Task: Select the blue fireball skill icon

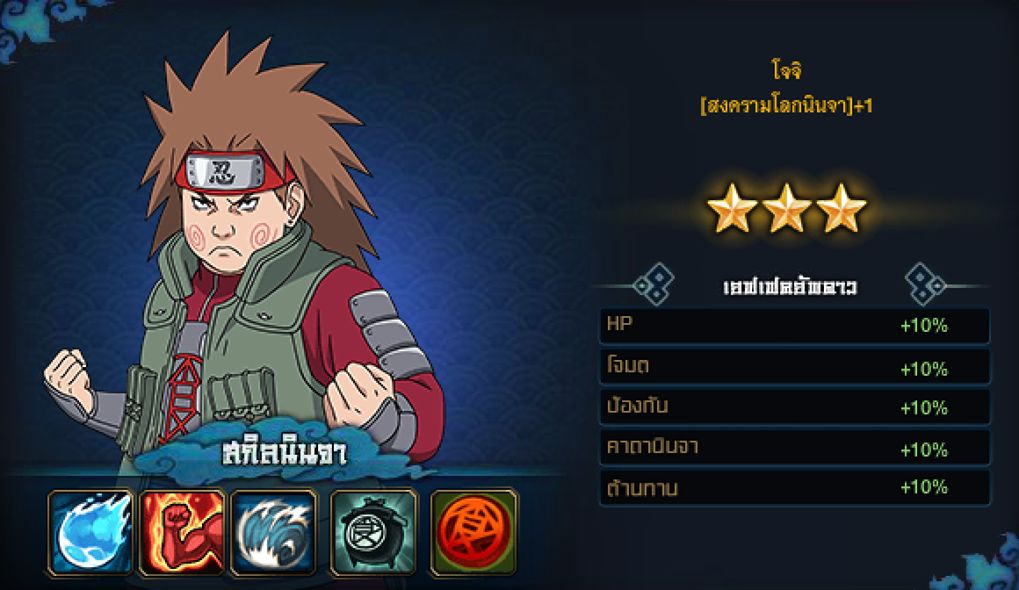Action: (x=90, y=533)
